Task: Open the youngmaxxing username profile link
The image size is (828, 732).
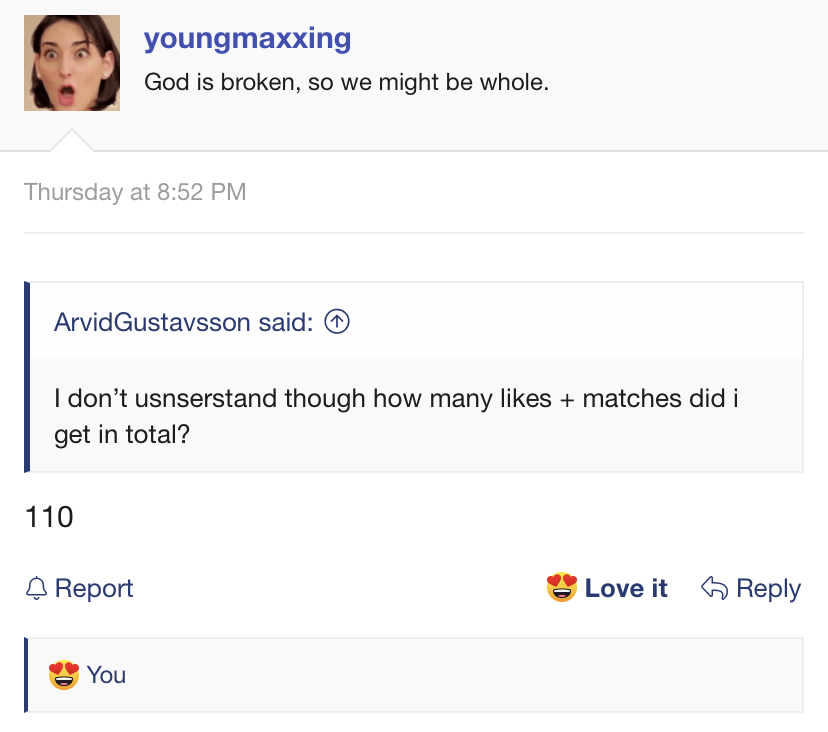Action: (x=247, y=39)
